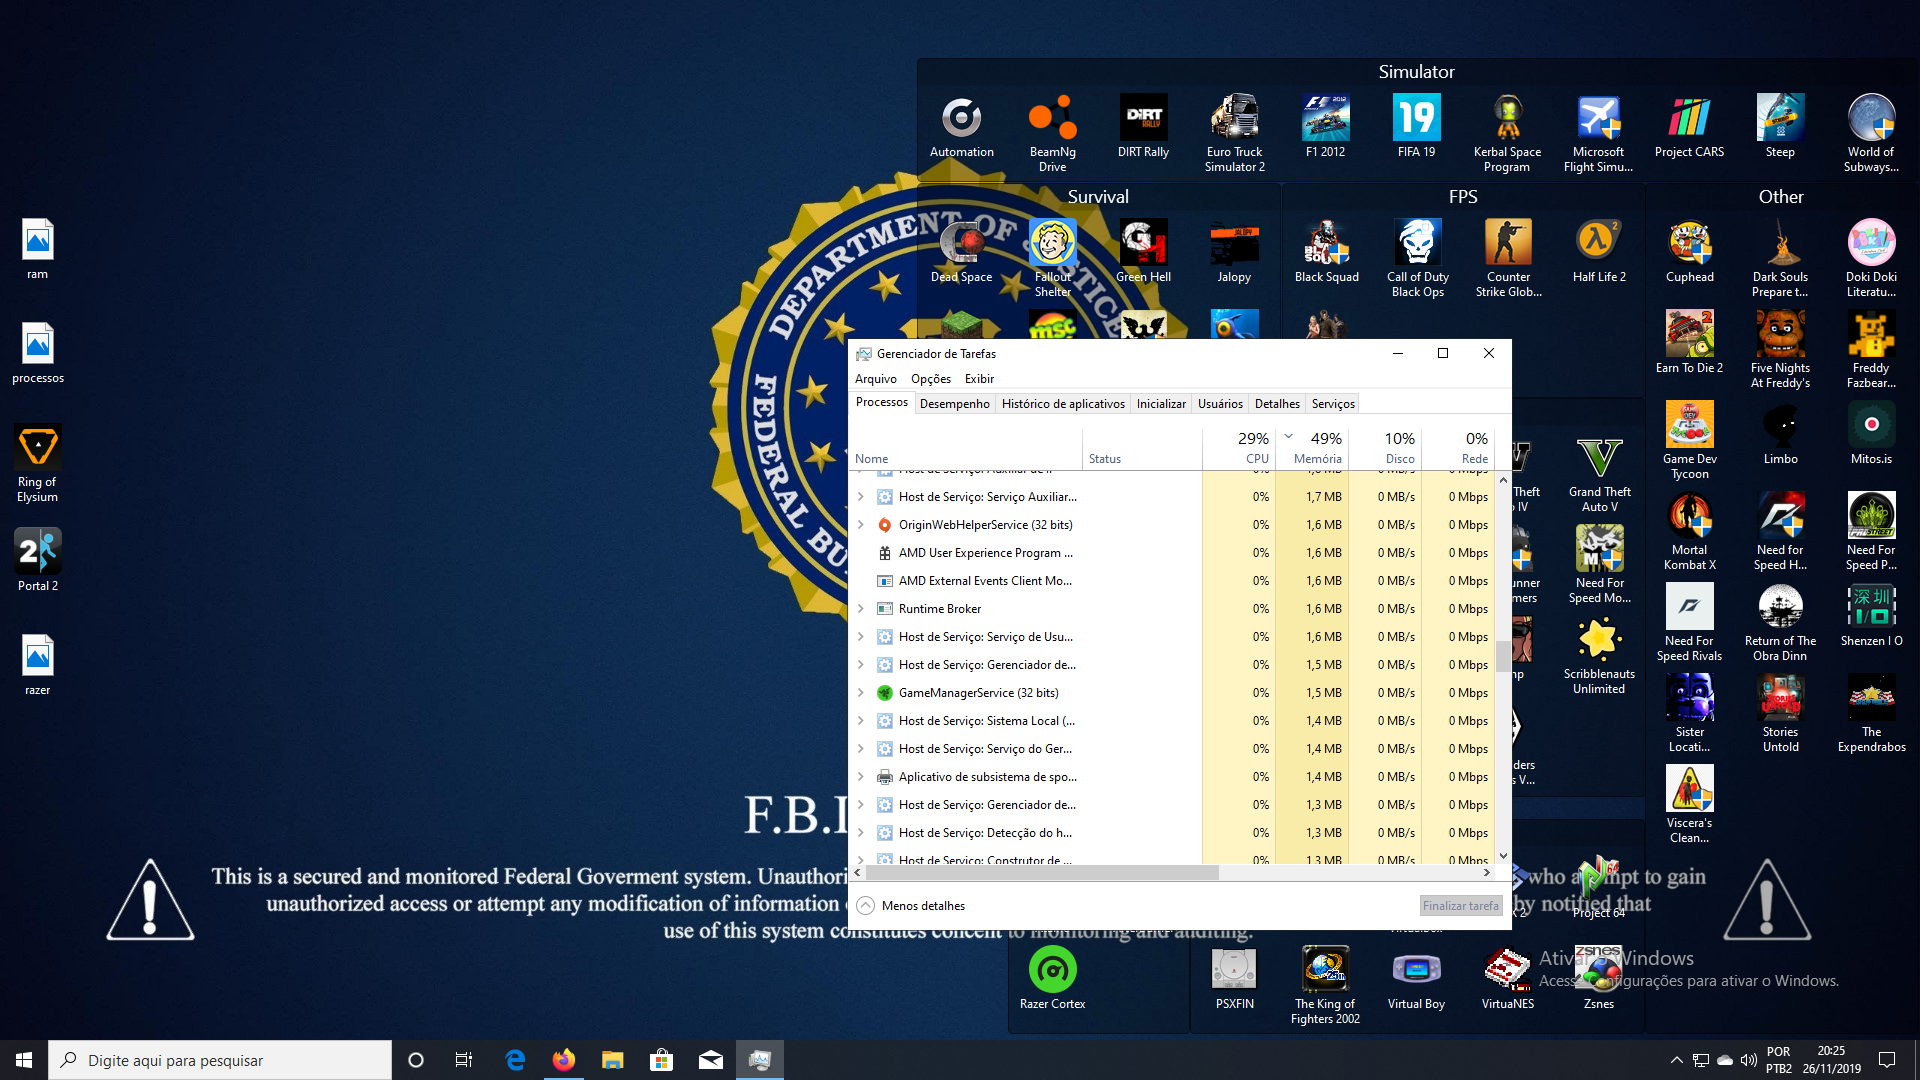Switch to Histórico de aplicativos tab
The height and width of the screenshot is (1080, 1920).
coord(1063,404)
